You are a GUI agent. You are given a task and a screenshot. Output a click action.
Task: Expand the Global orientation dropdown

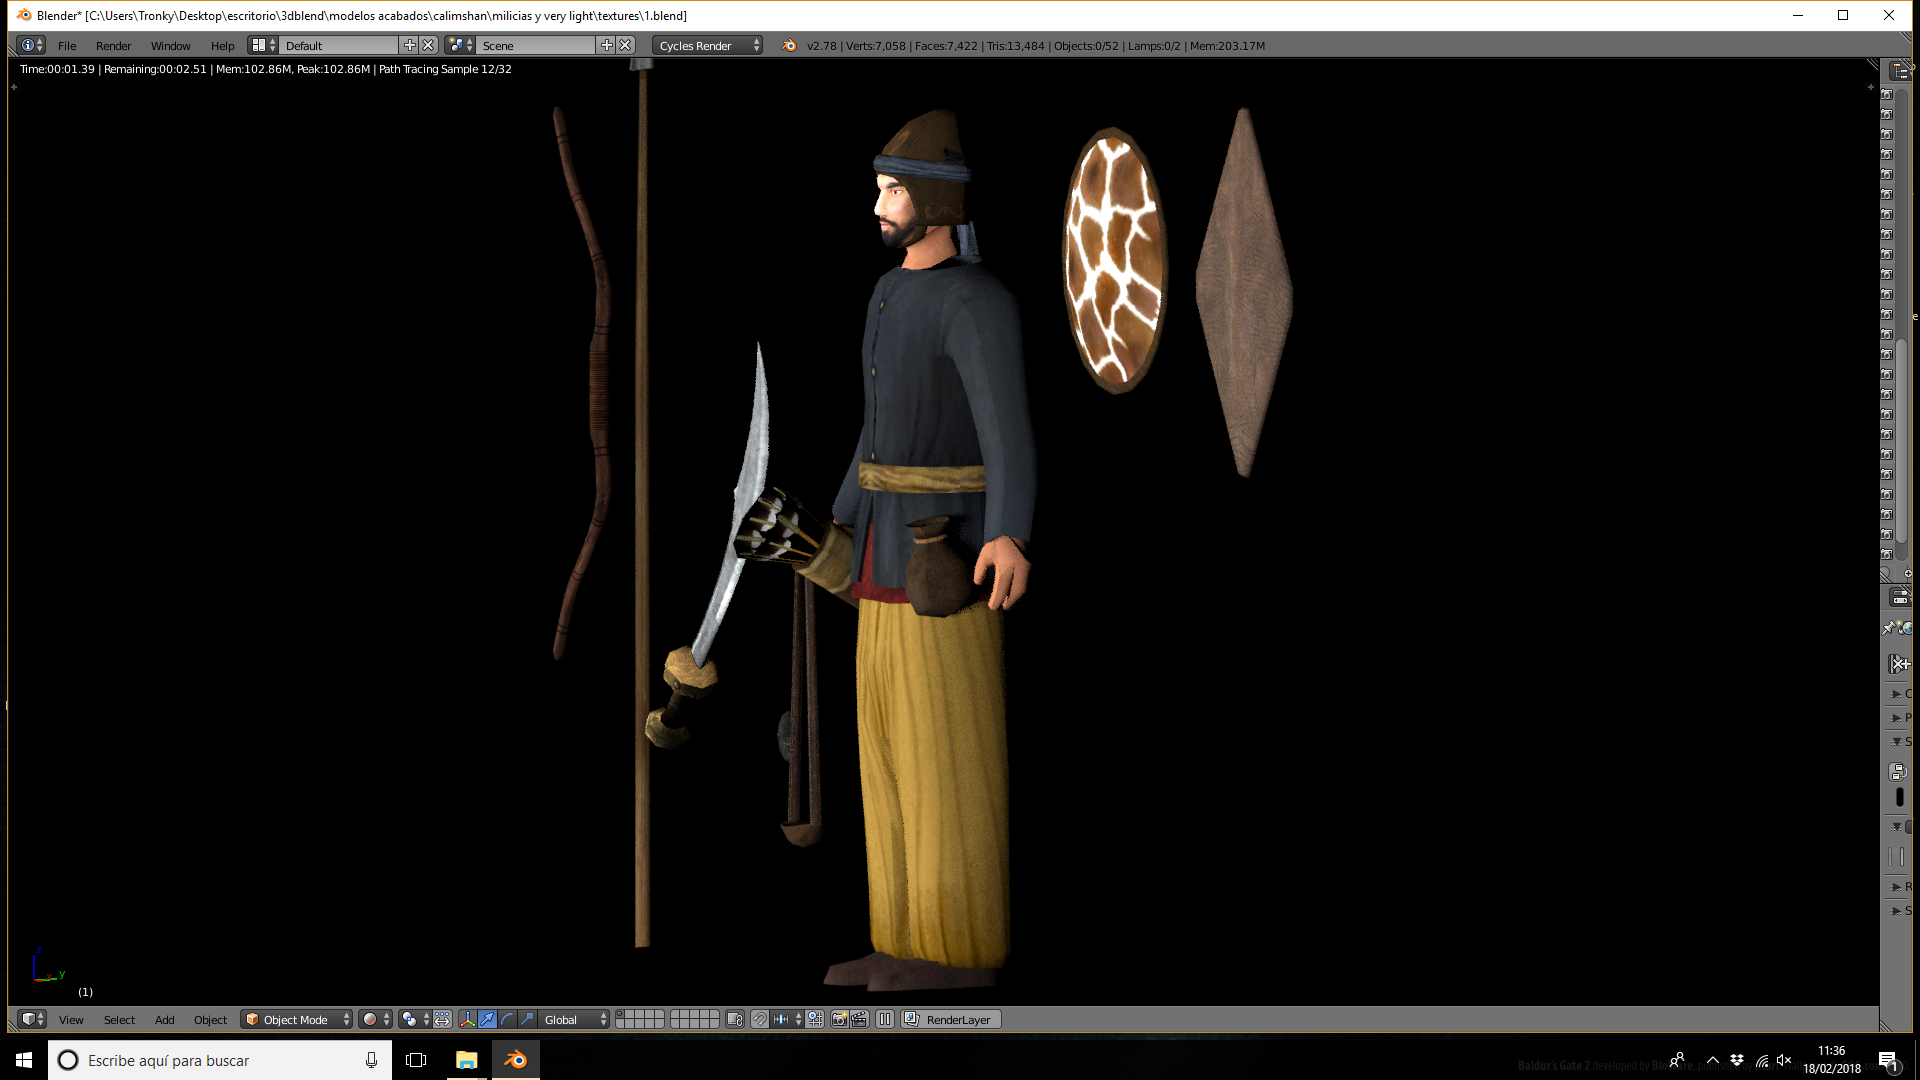click(x=574, y=1019)
